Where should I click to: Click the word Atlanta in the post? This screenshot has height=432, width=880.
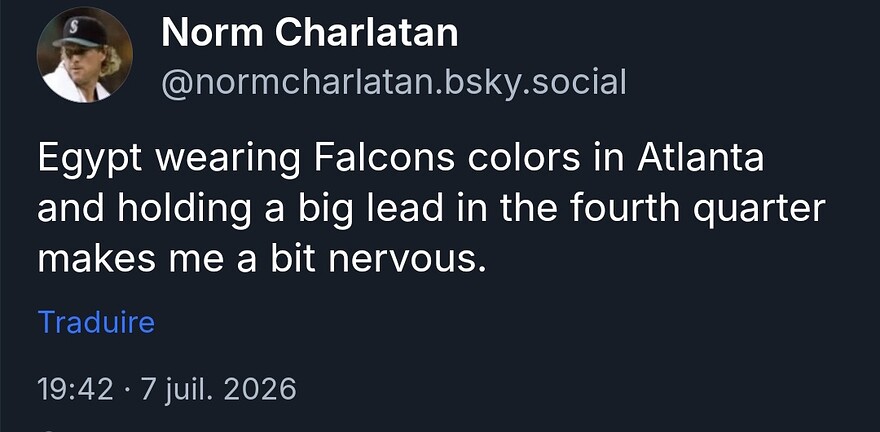(x=700, y=158)
